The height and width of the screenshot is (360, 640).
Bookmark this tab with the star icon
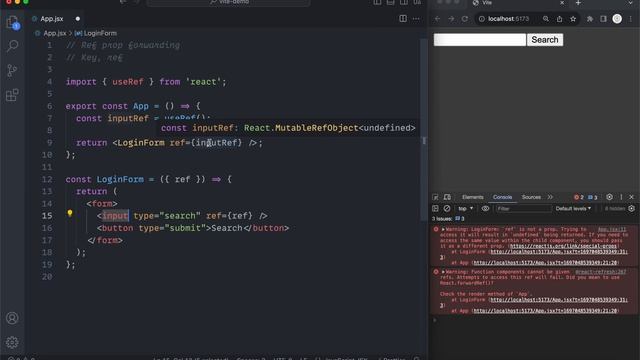click(x=573, y=19)
